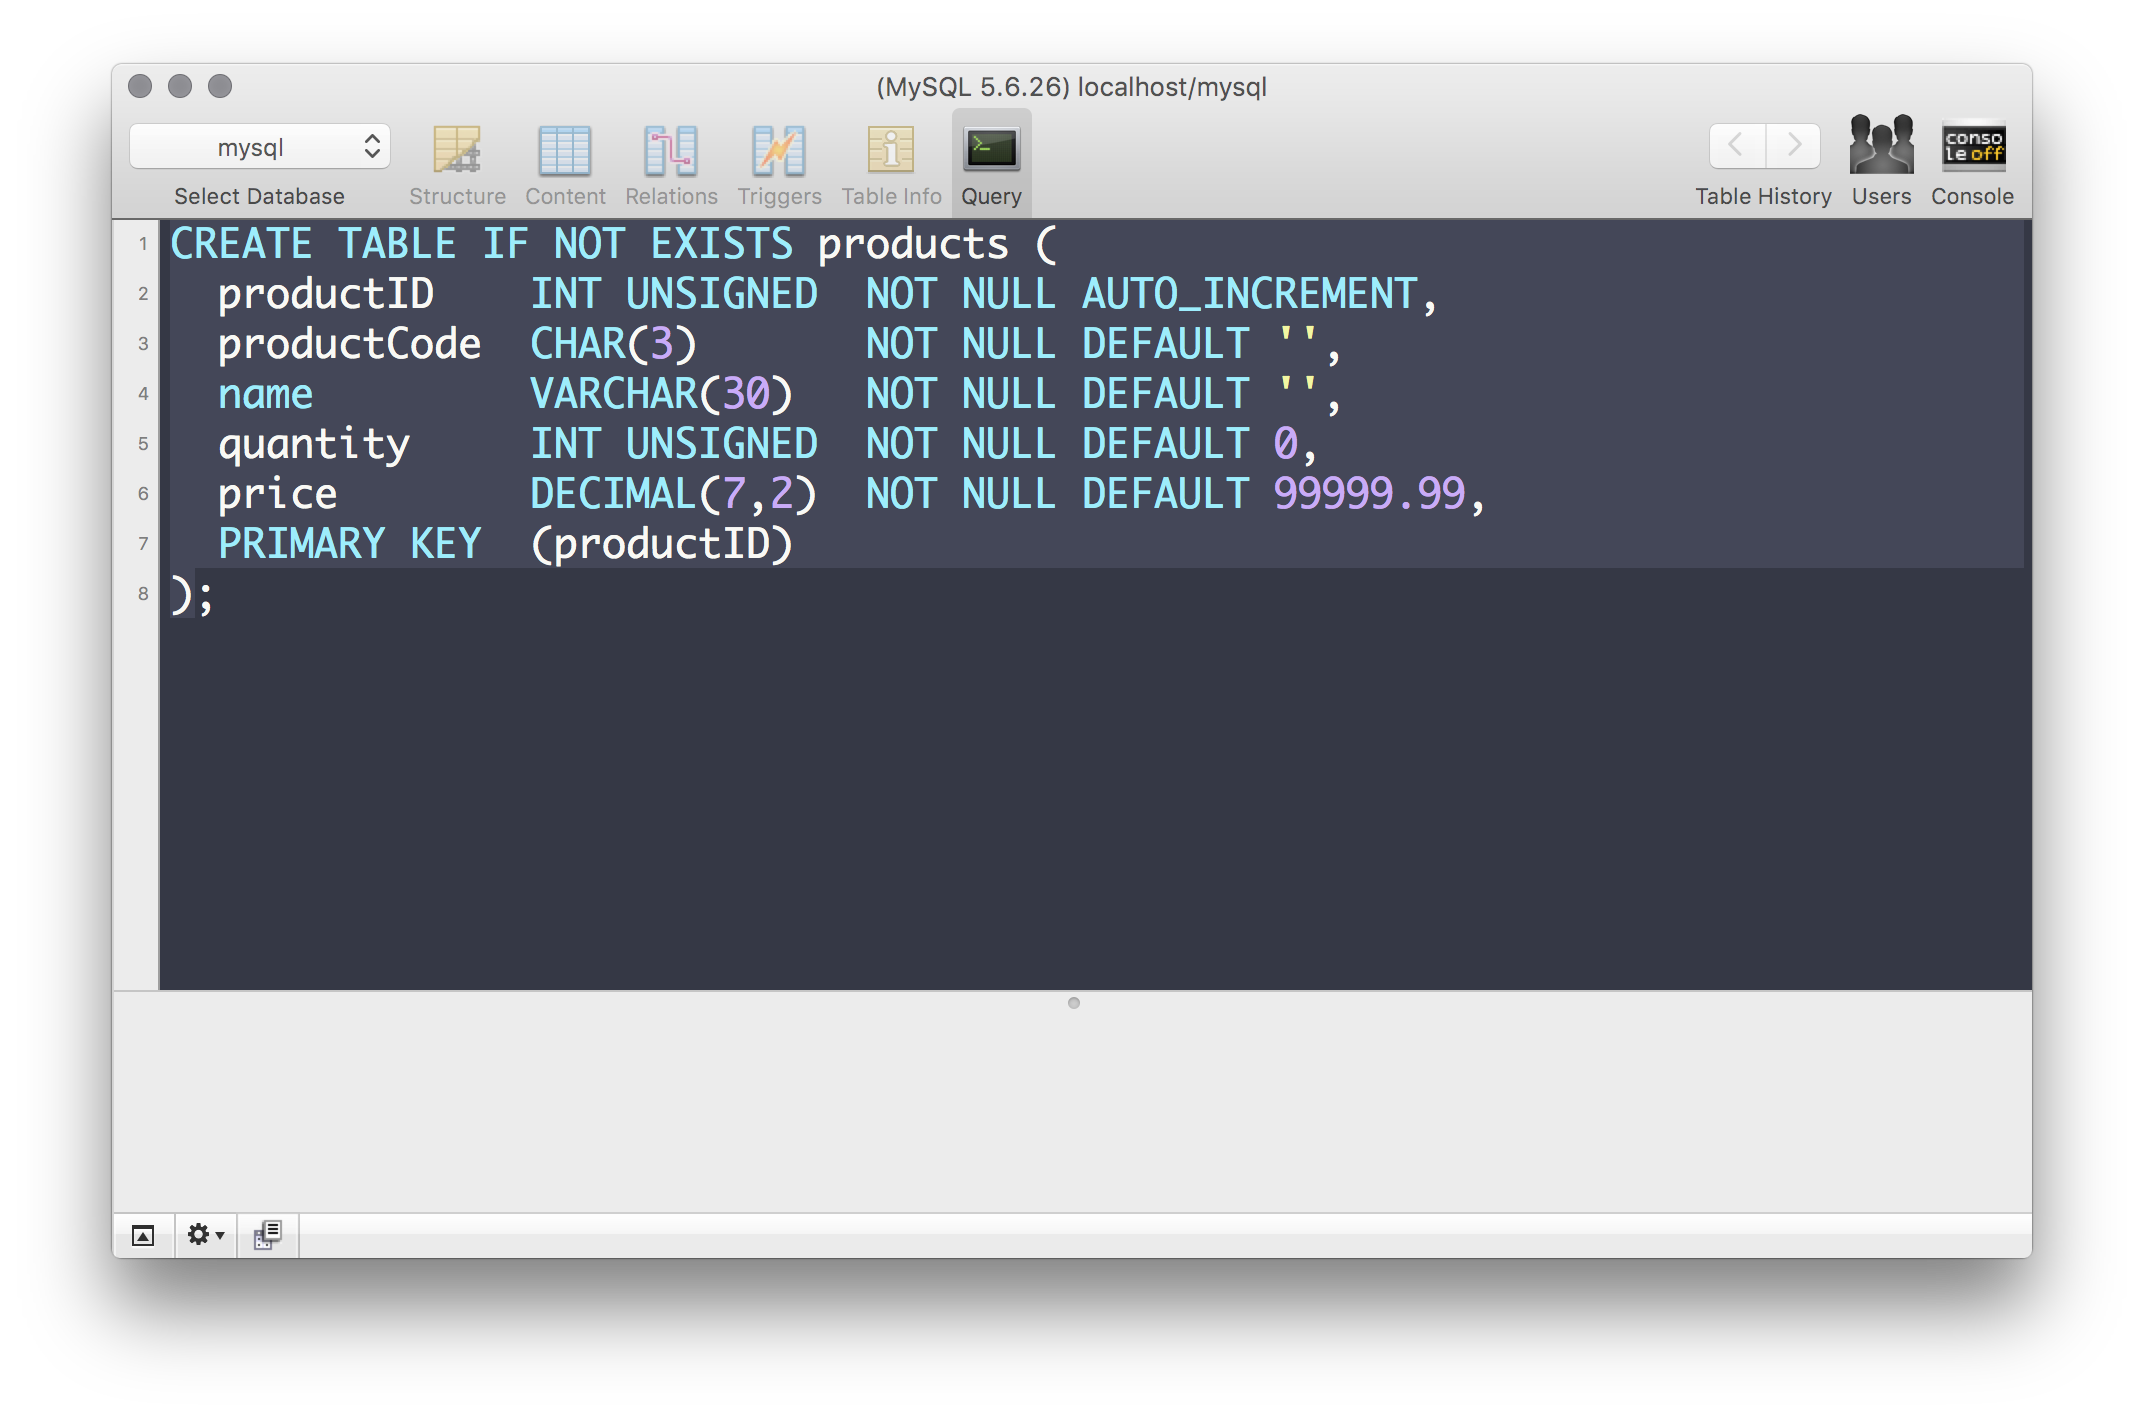
Task: Switch to the Query tab
Action: point(991,161)
